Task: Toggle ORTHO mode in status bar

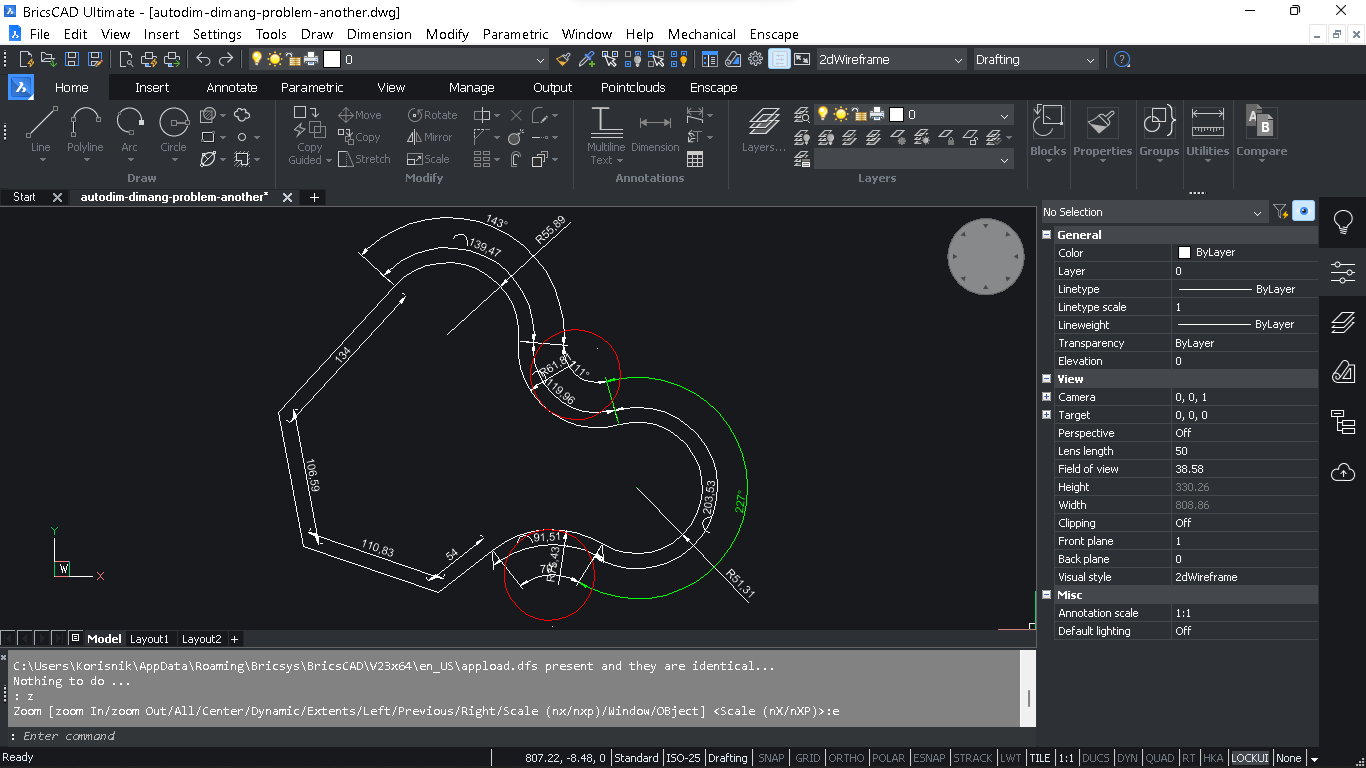Action: point(846,758)
